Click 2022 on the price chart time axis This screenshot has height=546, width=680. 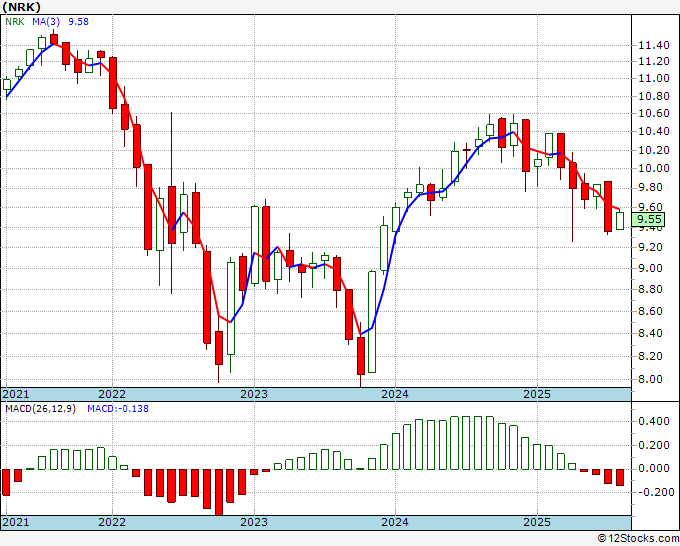(112, 394)
